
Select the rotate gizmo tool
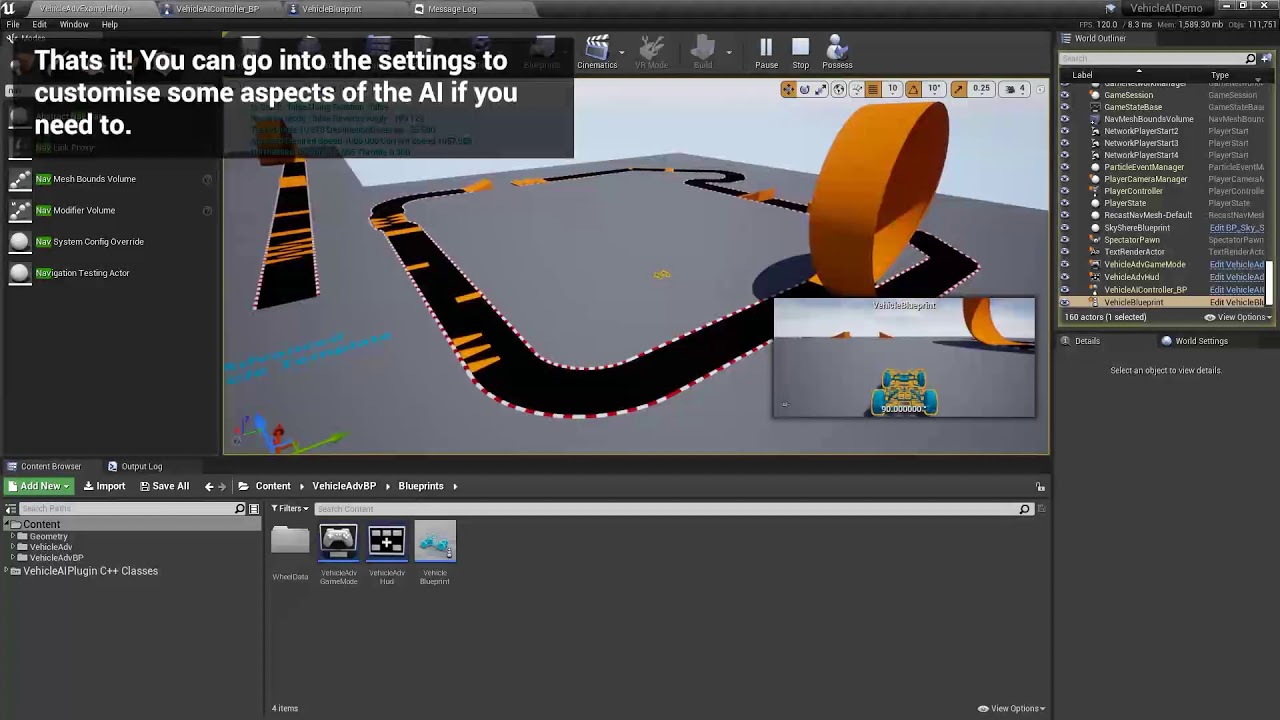click(x=805, y=89)
